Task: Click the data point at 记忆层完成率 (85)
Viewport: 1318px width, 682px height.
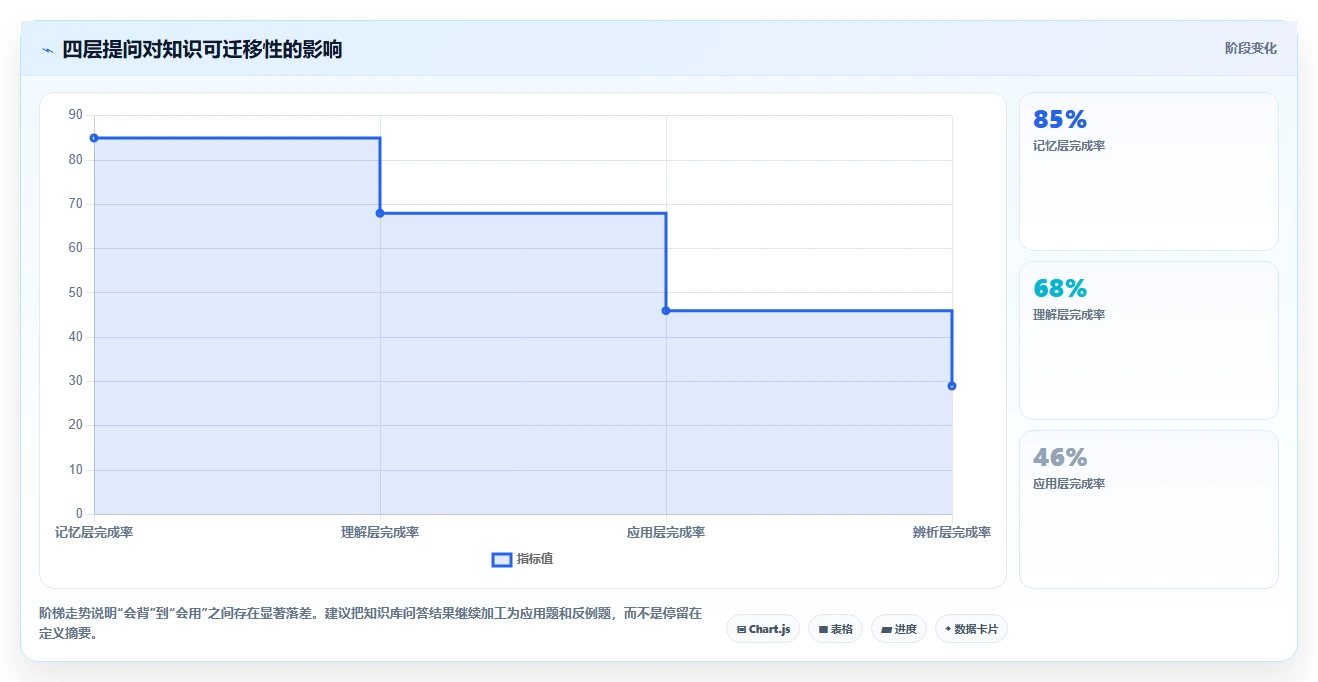Action: point(94,138)
